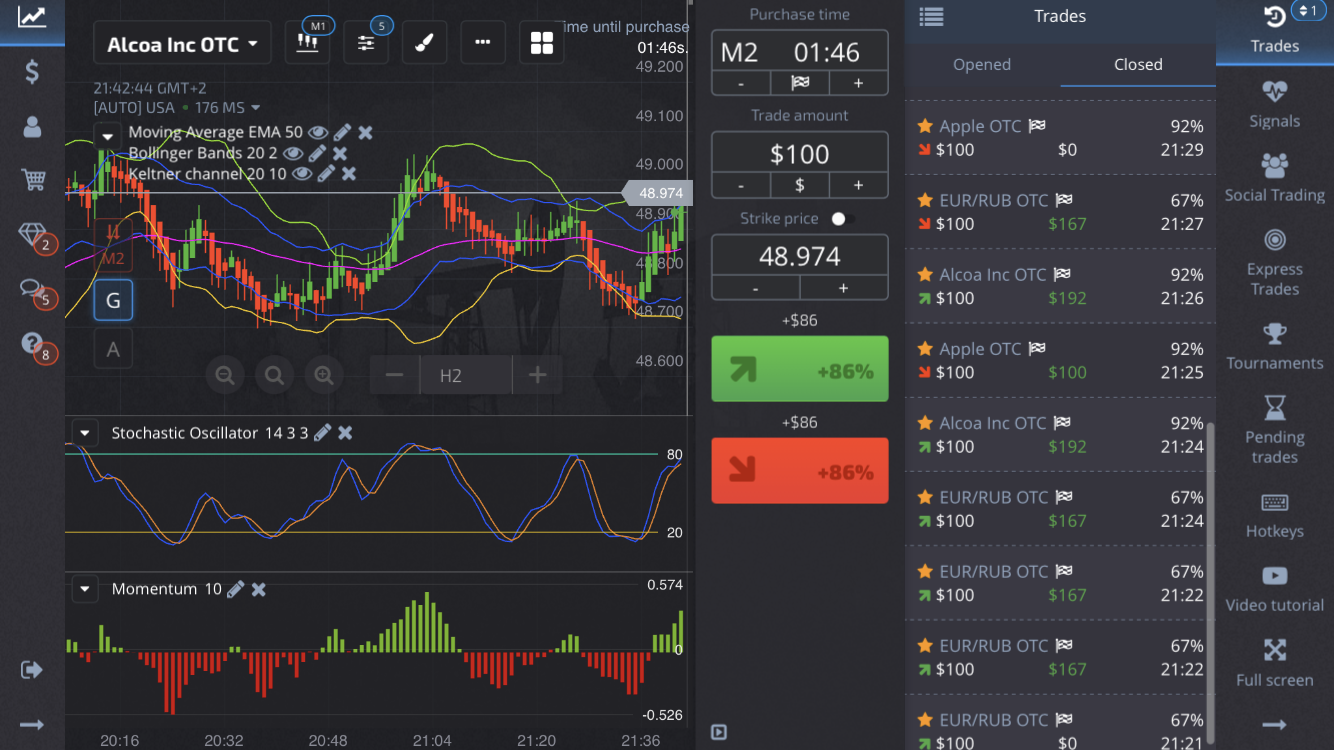
Task: Open Video tutorial
Action: point(1275,589)
